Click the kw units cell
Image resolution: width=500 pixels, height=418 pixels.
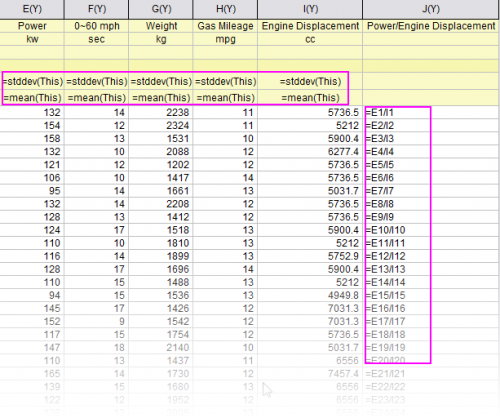coord(32,39)
